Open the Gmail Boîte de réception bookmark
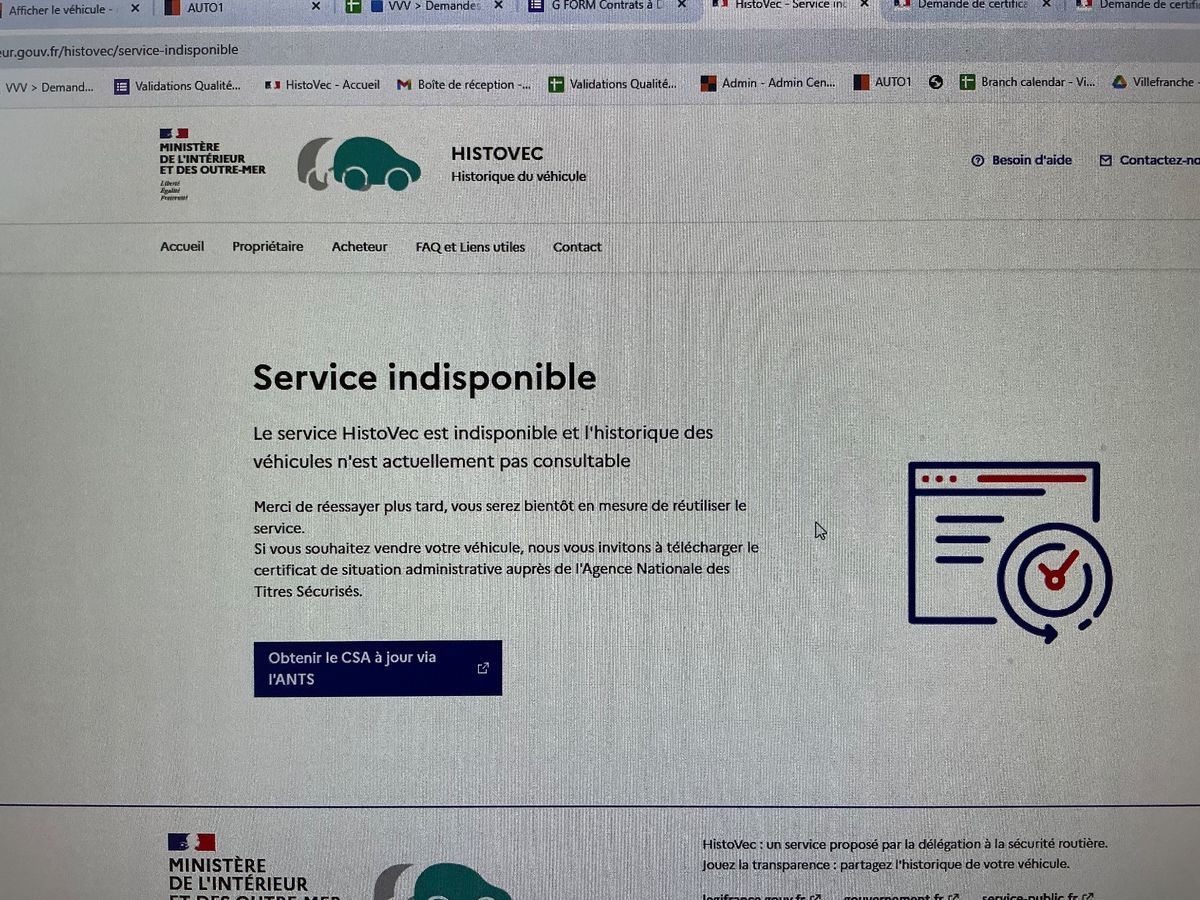 click(464, 85)
